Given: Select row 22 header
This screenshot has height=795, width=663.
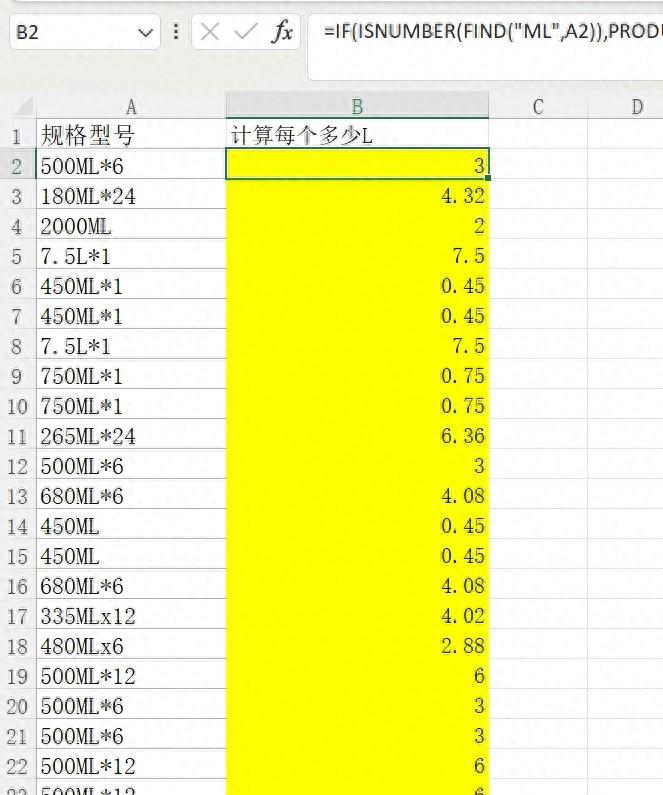Looking at the screenshot, I should (x=17, y=766).
